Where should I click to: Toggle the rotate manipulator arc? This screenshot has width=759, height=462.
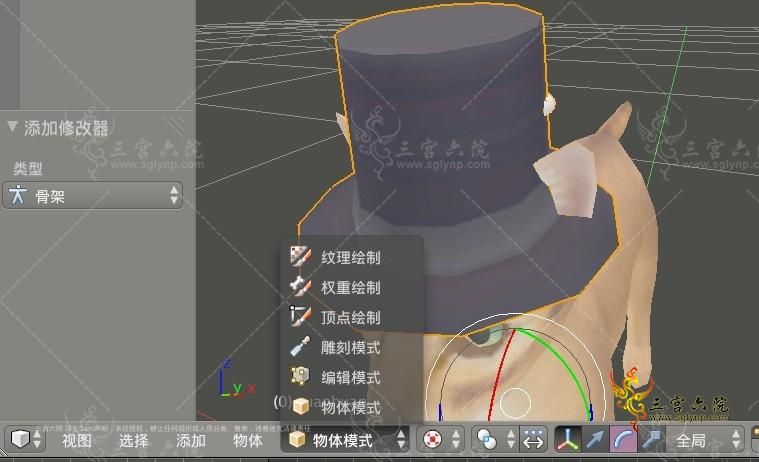pos(623,440)
